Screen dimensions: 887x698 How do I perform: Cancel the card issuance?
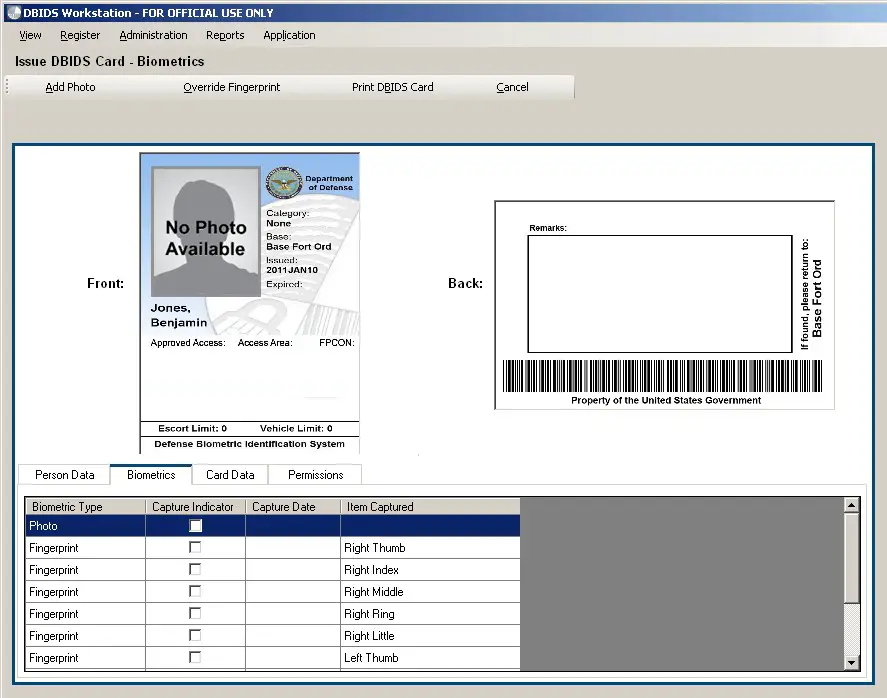coord(512,87)
